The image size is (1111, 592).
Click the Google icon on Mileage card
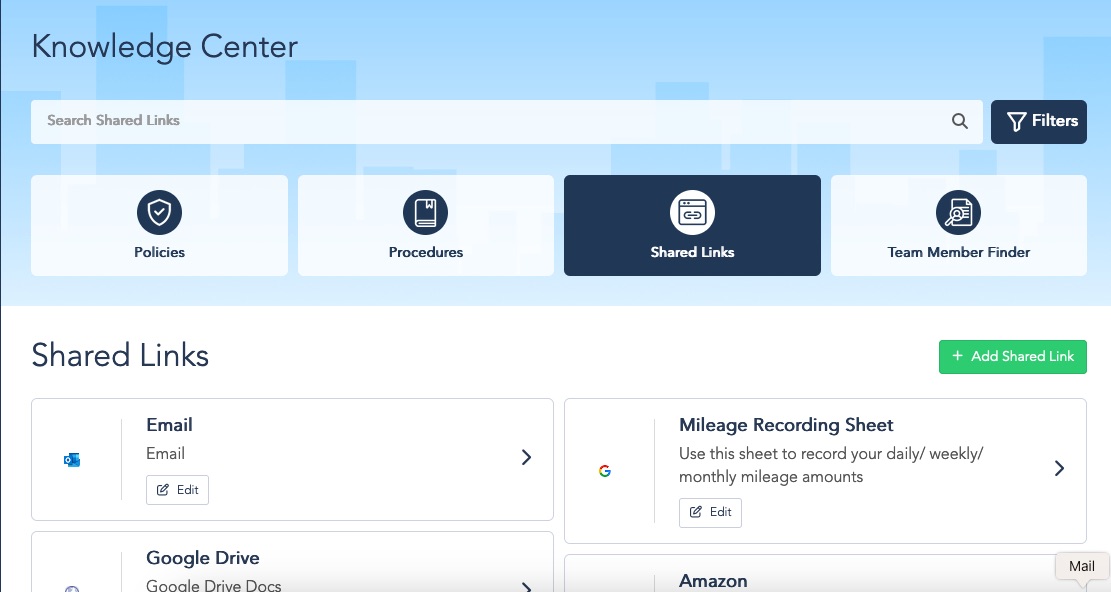(x=604, y=471)
